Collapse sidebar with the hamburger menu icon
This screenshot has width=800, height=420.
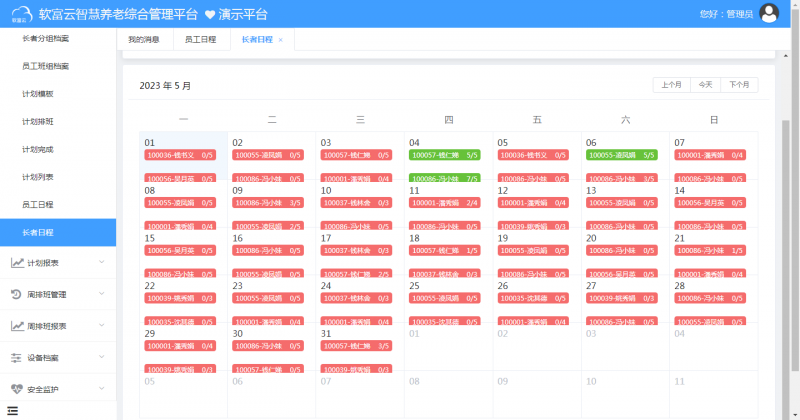point(13,411)
